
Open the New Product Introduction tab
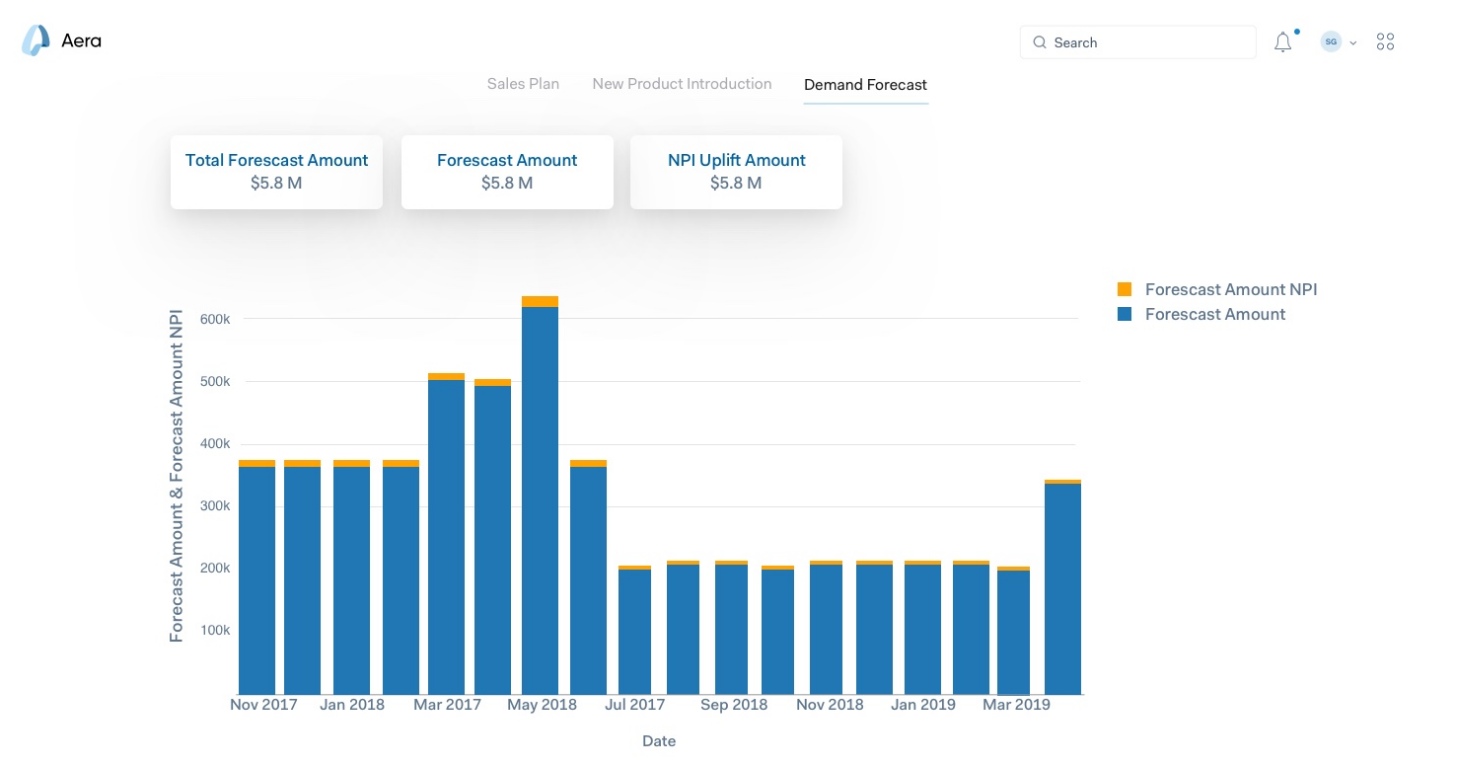[681, 84]
